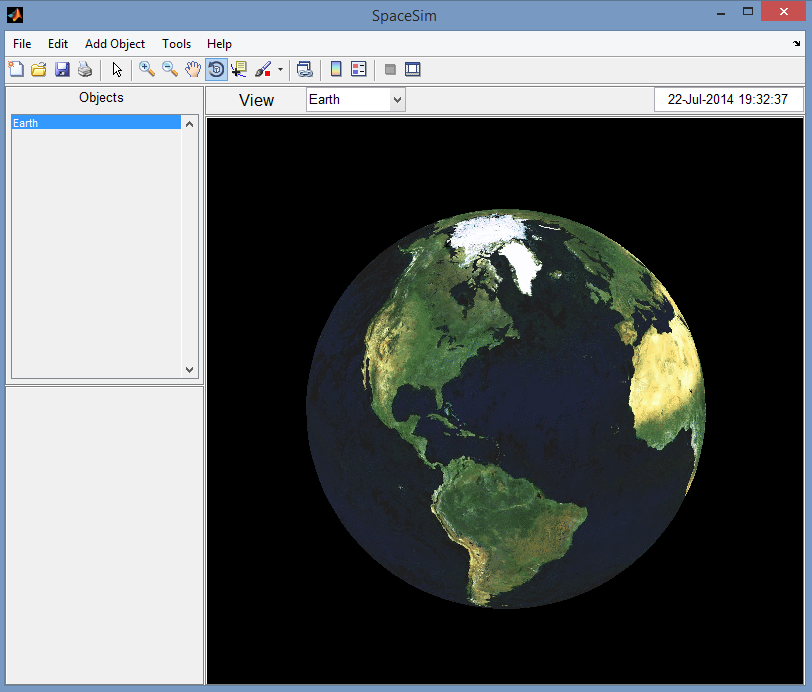Enable the Data Cursor tool
This screenshot has width=812, height=692.
240,69
